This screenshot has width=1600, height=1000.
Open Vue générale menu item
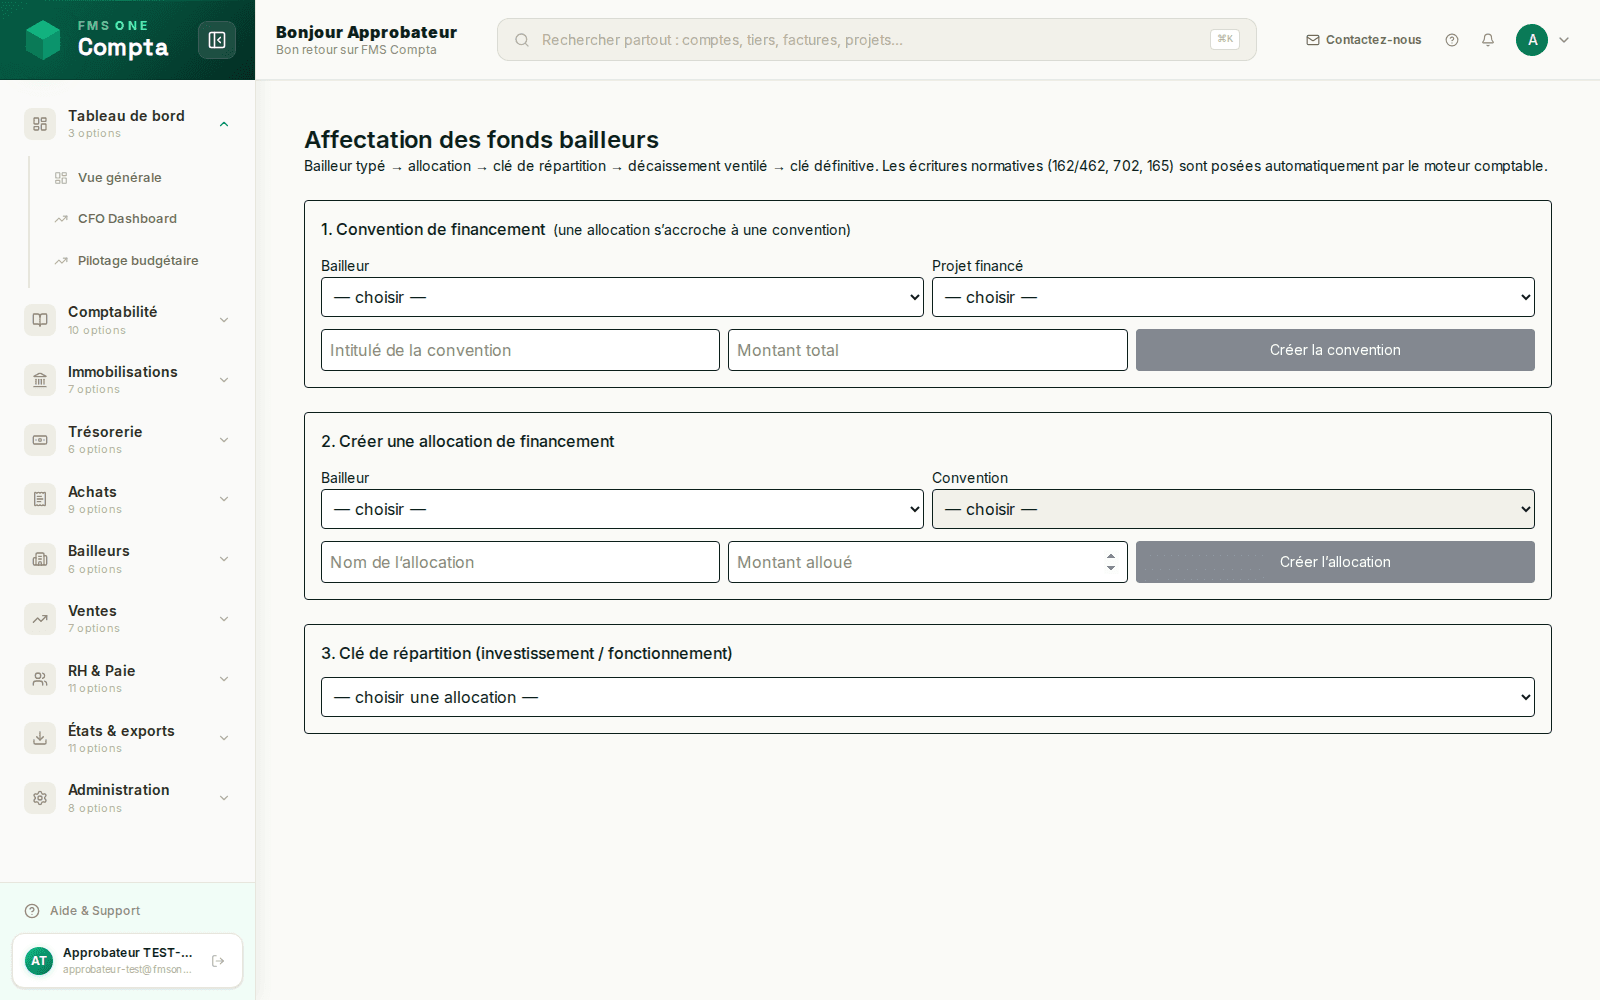click(x=120, y=178)
